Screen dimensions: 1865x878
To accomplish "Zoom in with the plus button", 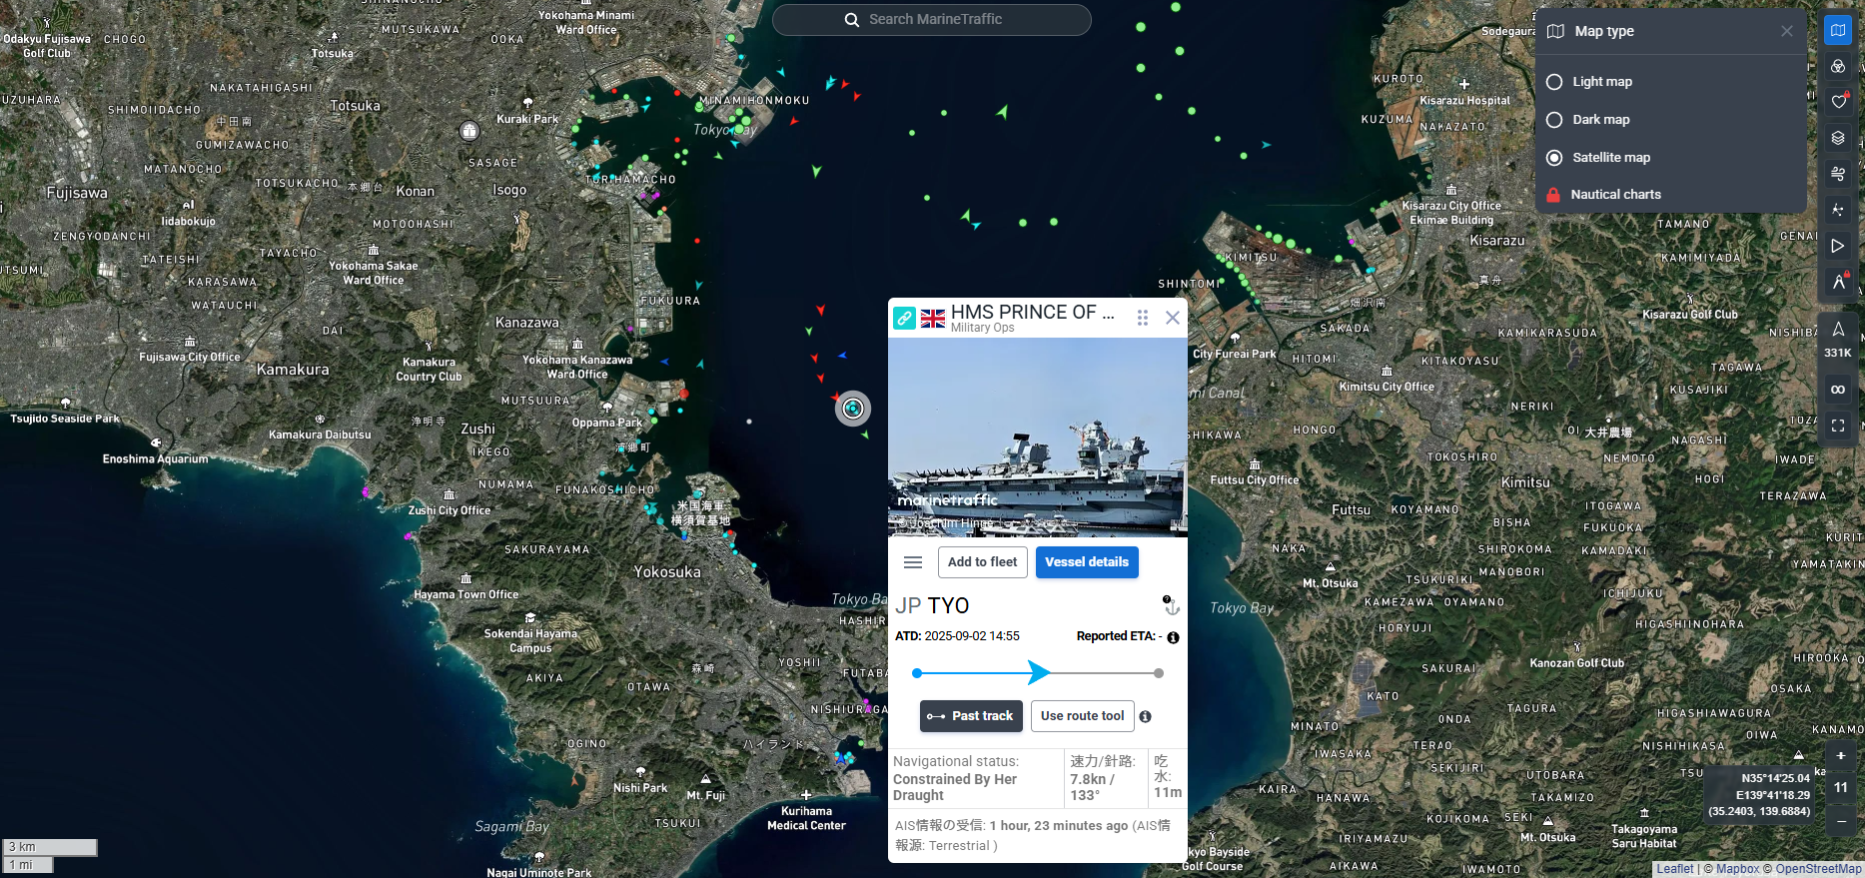I will click(x=1841, y=756).
